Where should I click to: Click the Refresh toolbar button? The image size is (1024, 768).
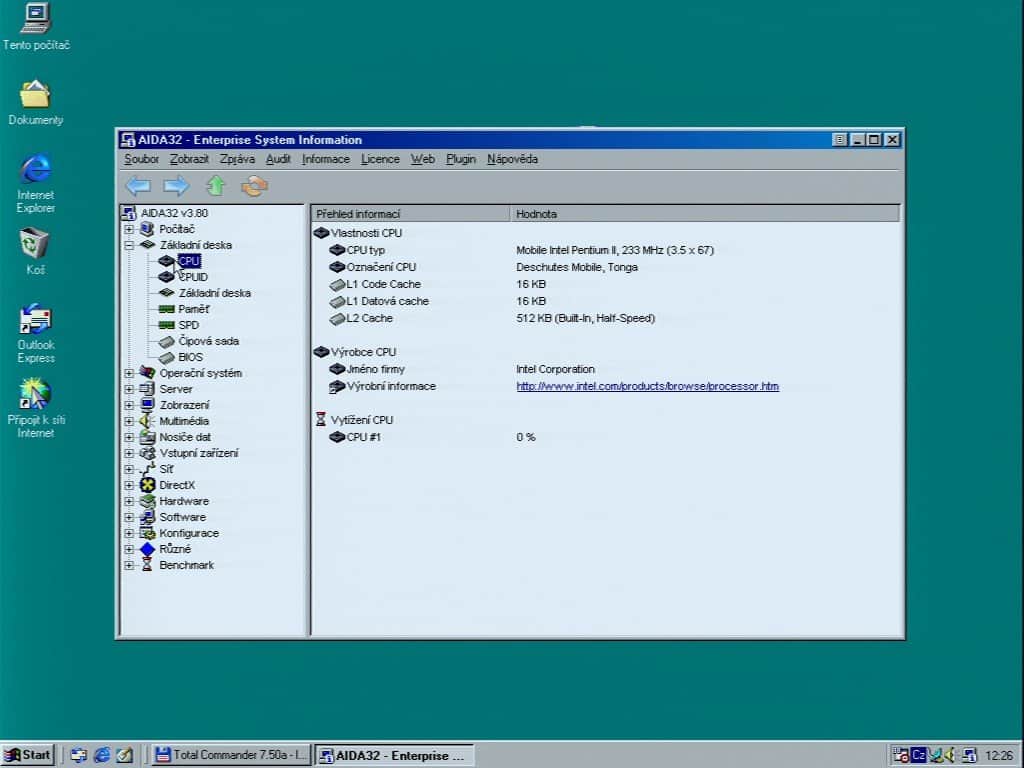pyautogui.click(x=254, y=186)
